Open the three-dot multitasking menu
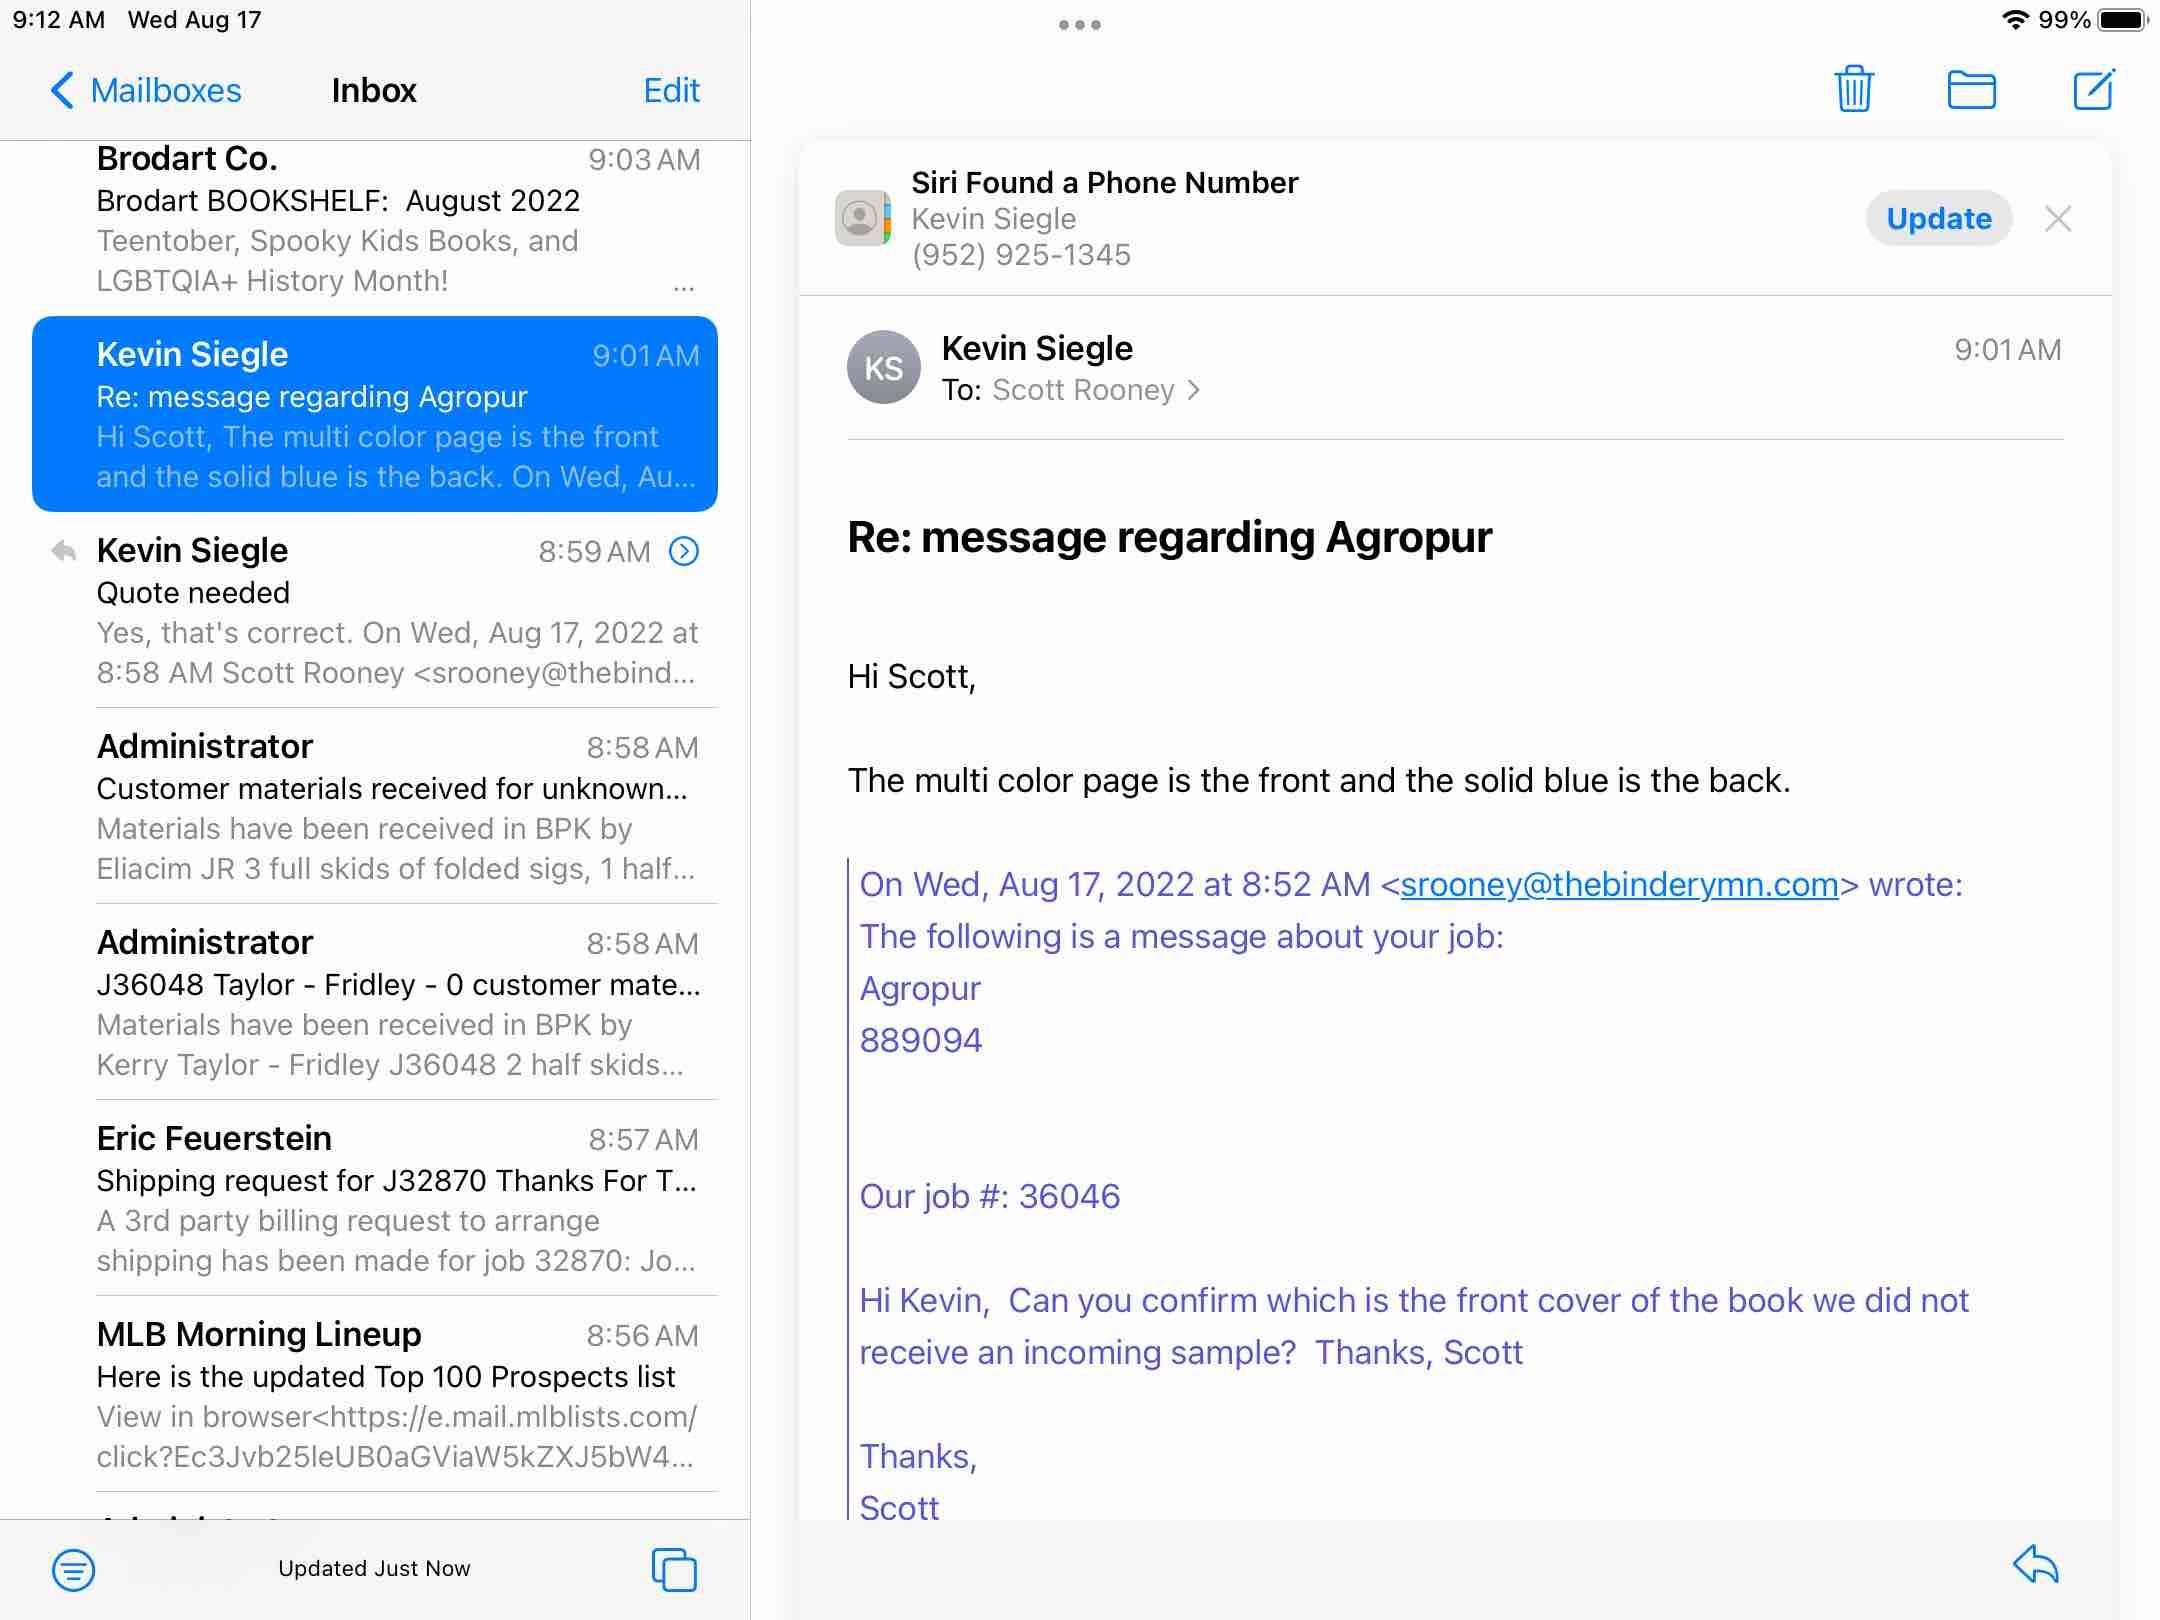 point(1079,25)
